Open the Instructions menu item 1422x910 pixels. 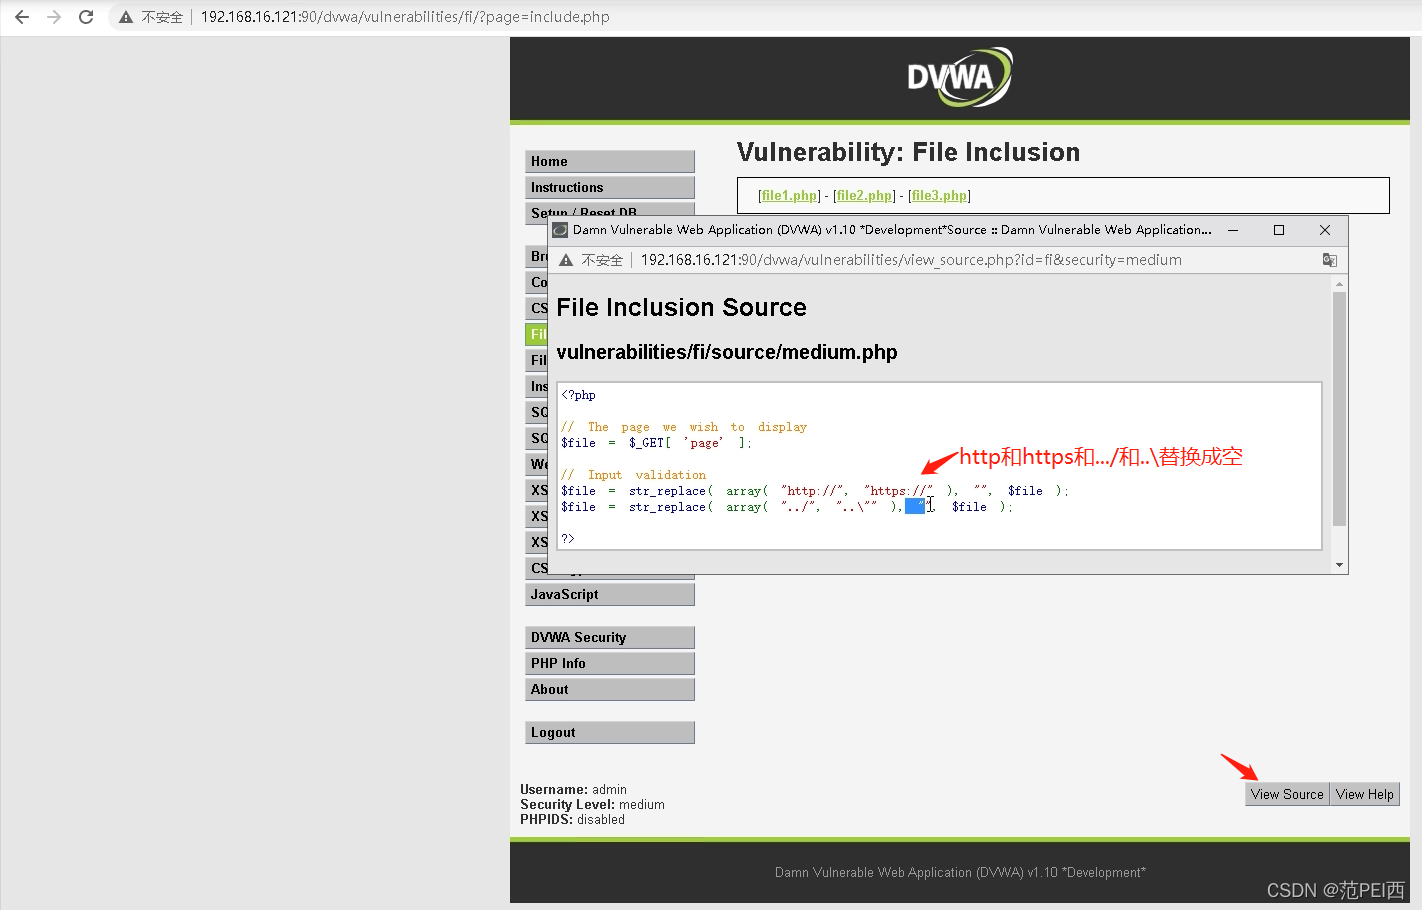(x=610, y=187)
